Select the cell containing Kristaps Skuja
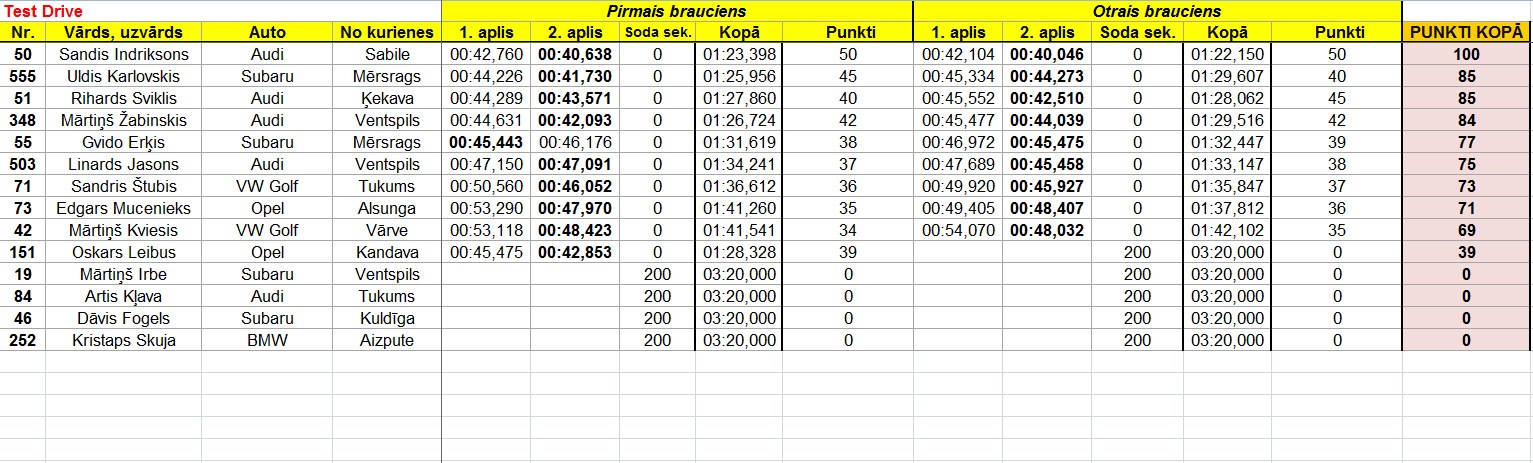The width and height of the screenshot is (1533, 463). [124, 340]
